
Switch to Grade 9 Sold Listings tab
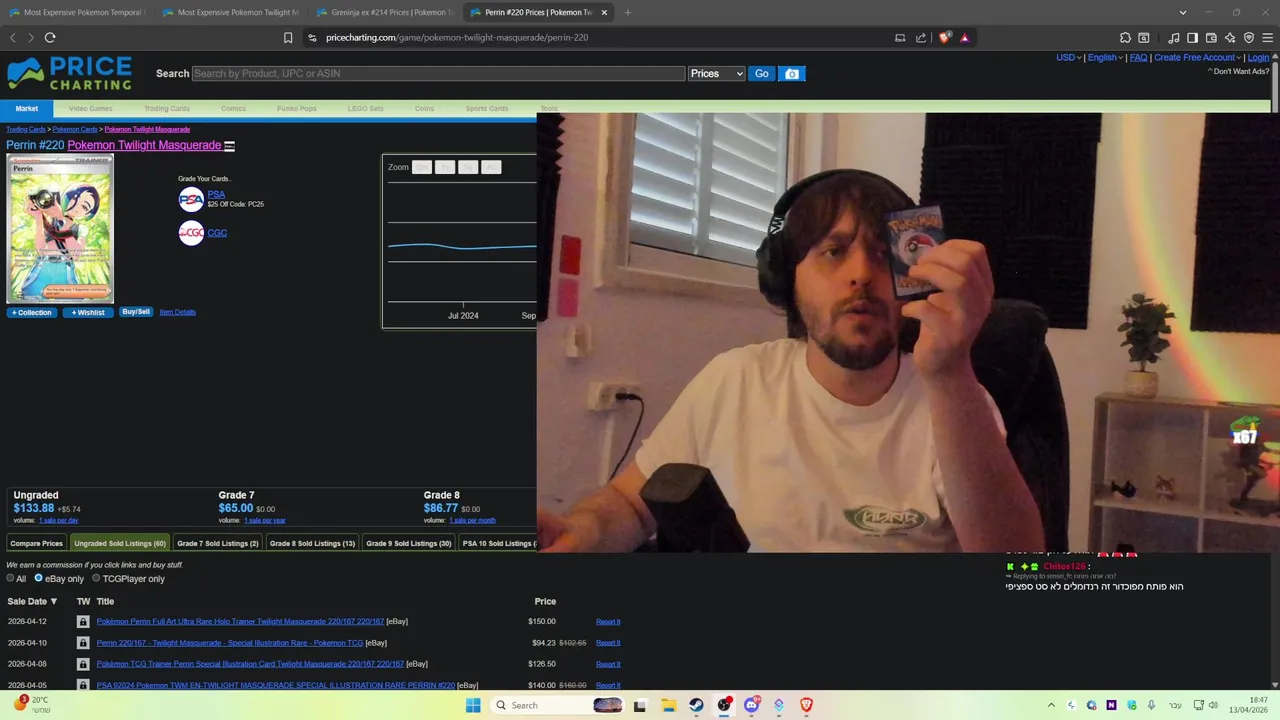coord(408,543)
